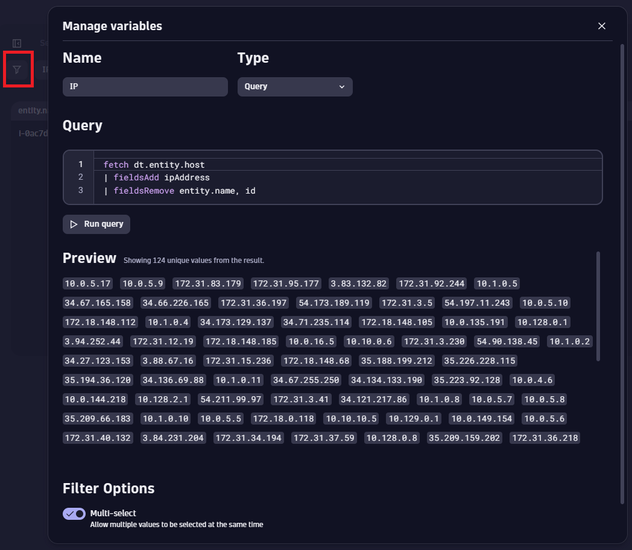Click the fieldsAdd ipAddress query line
The height and width of the screenshot is (550, 632).
pos(156,177)
